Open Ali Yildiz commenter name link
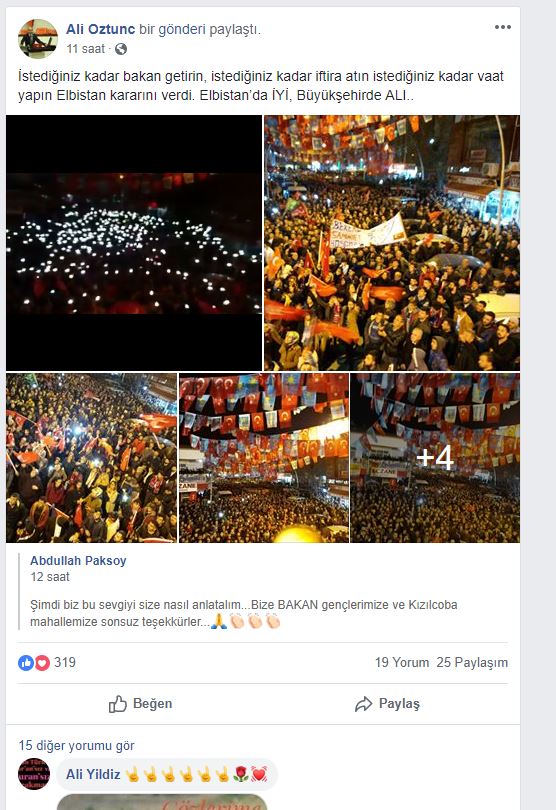Image resolution: width=556 pixels, height=810 pixels. coord(93,774)
